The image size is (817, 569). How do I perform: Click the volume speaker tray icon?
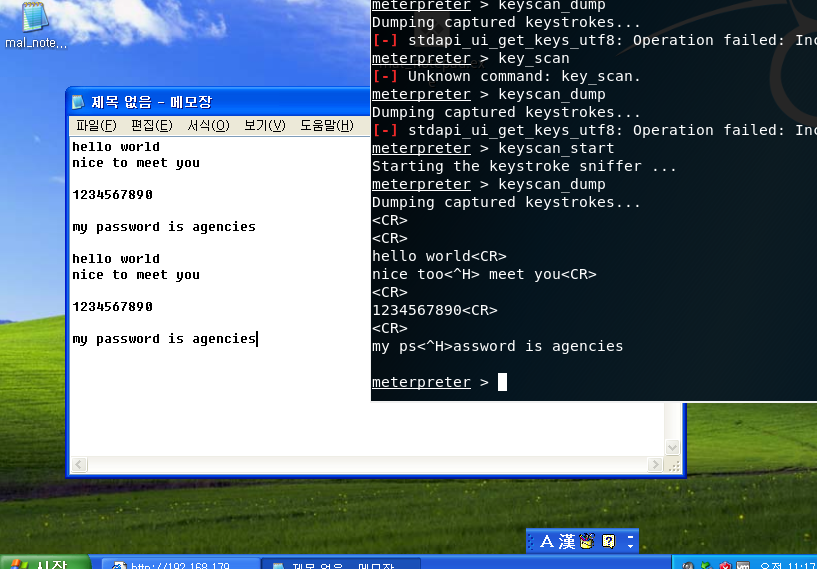(x=688, y=565)
